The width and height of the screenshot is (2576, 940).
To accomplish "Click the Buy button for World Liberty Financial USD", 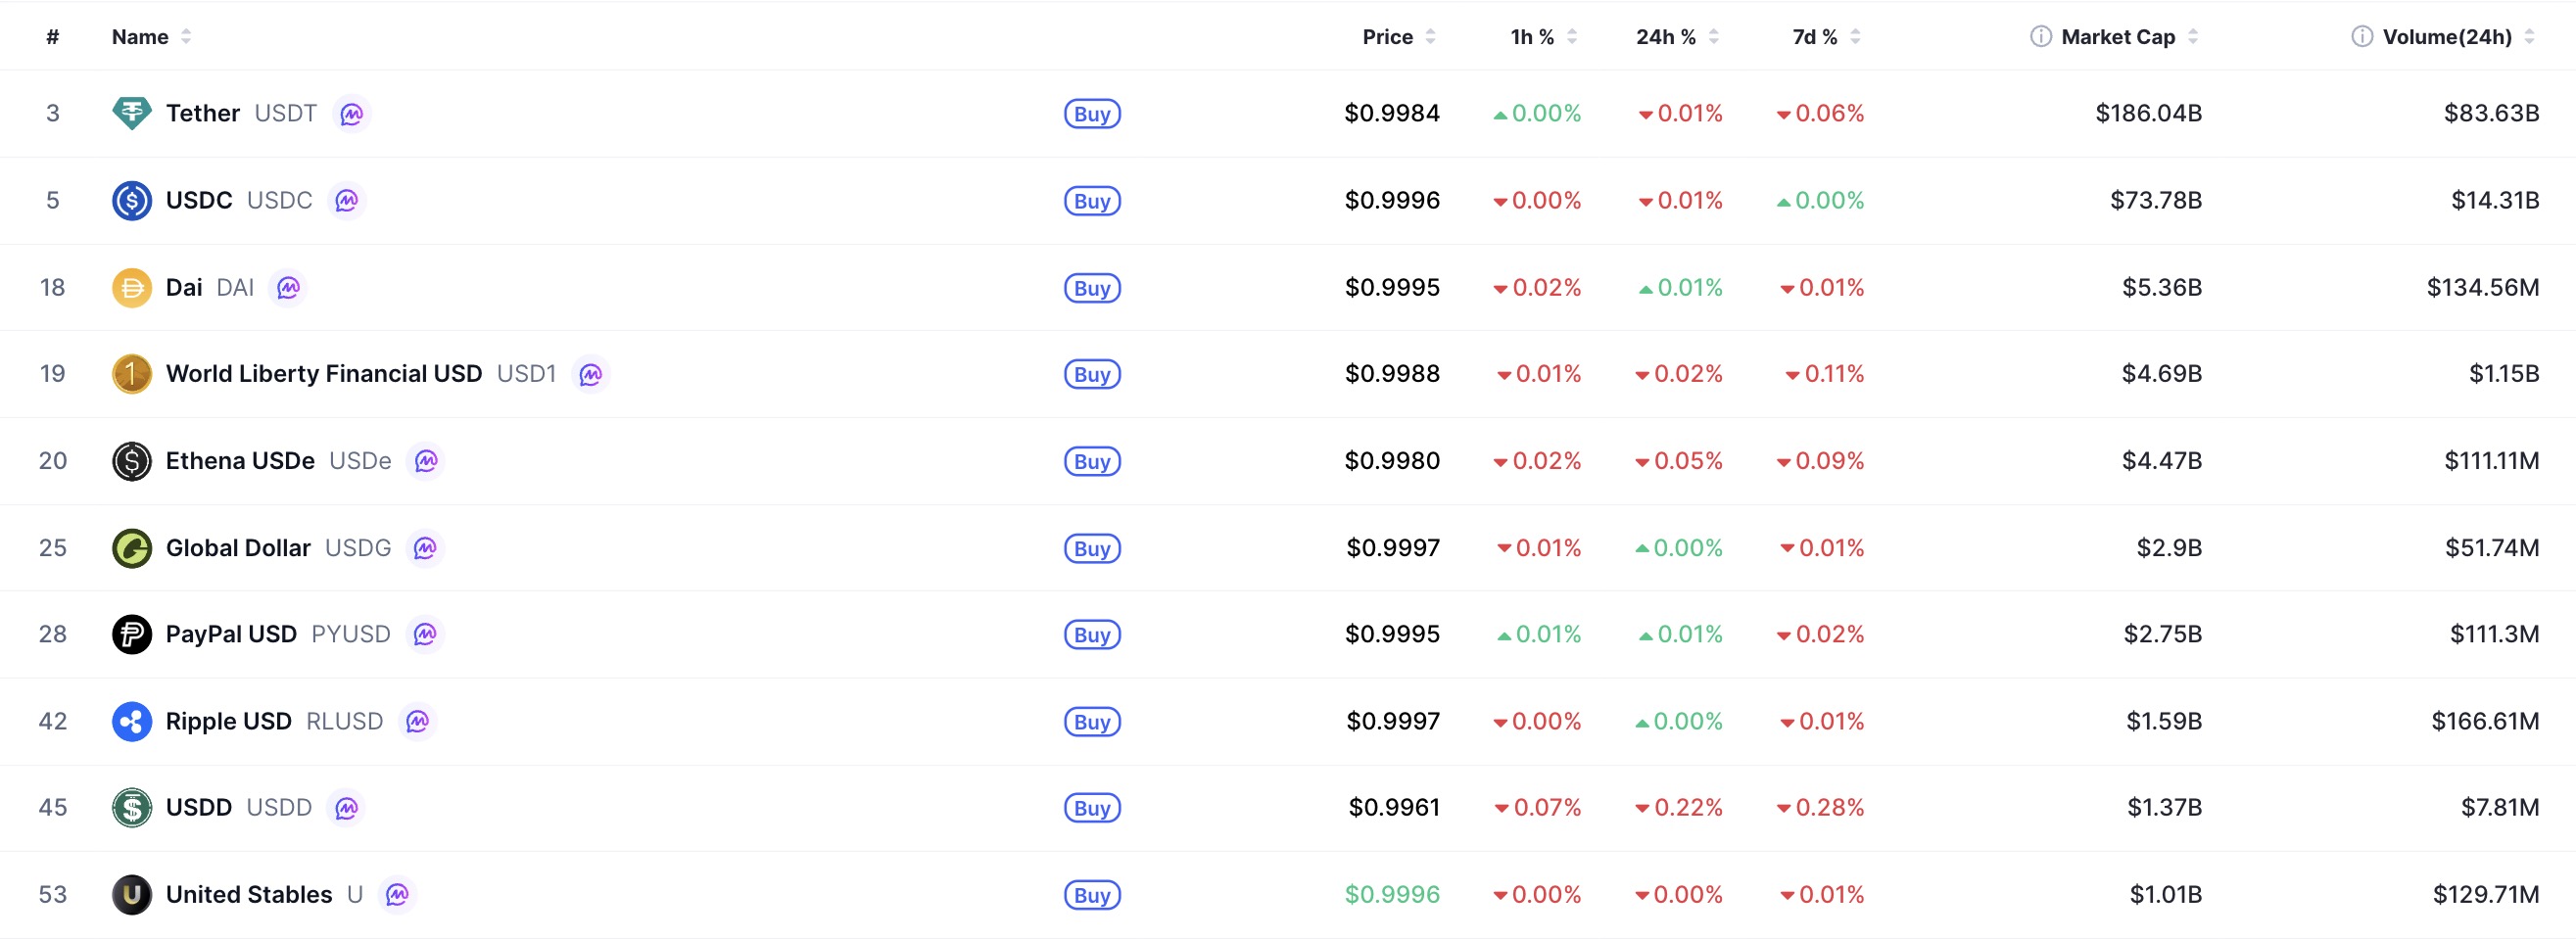I will click(x=1092, y=375).
